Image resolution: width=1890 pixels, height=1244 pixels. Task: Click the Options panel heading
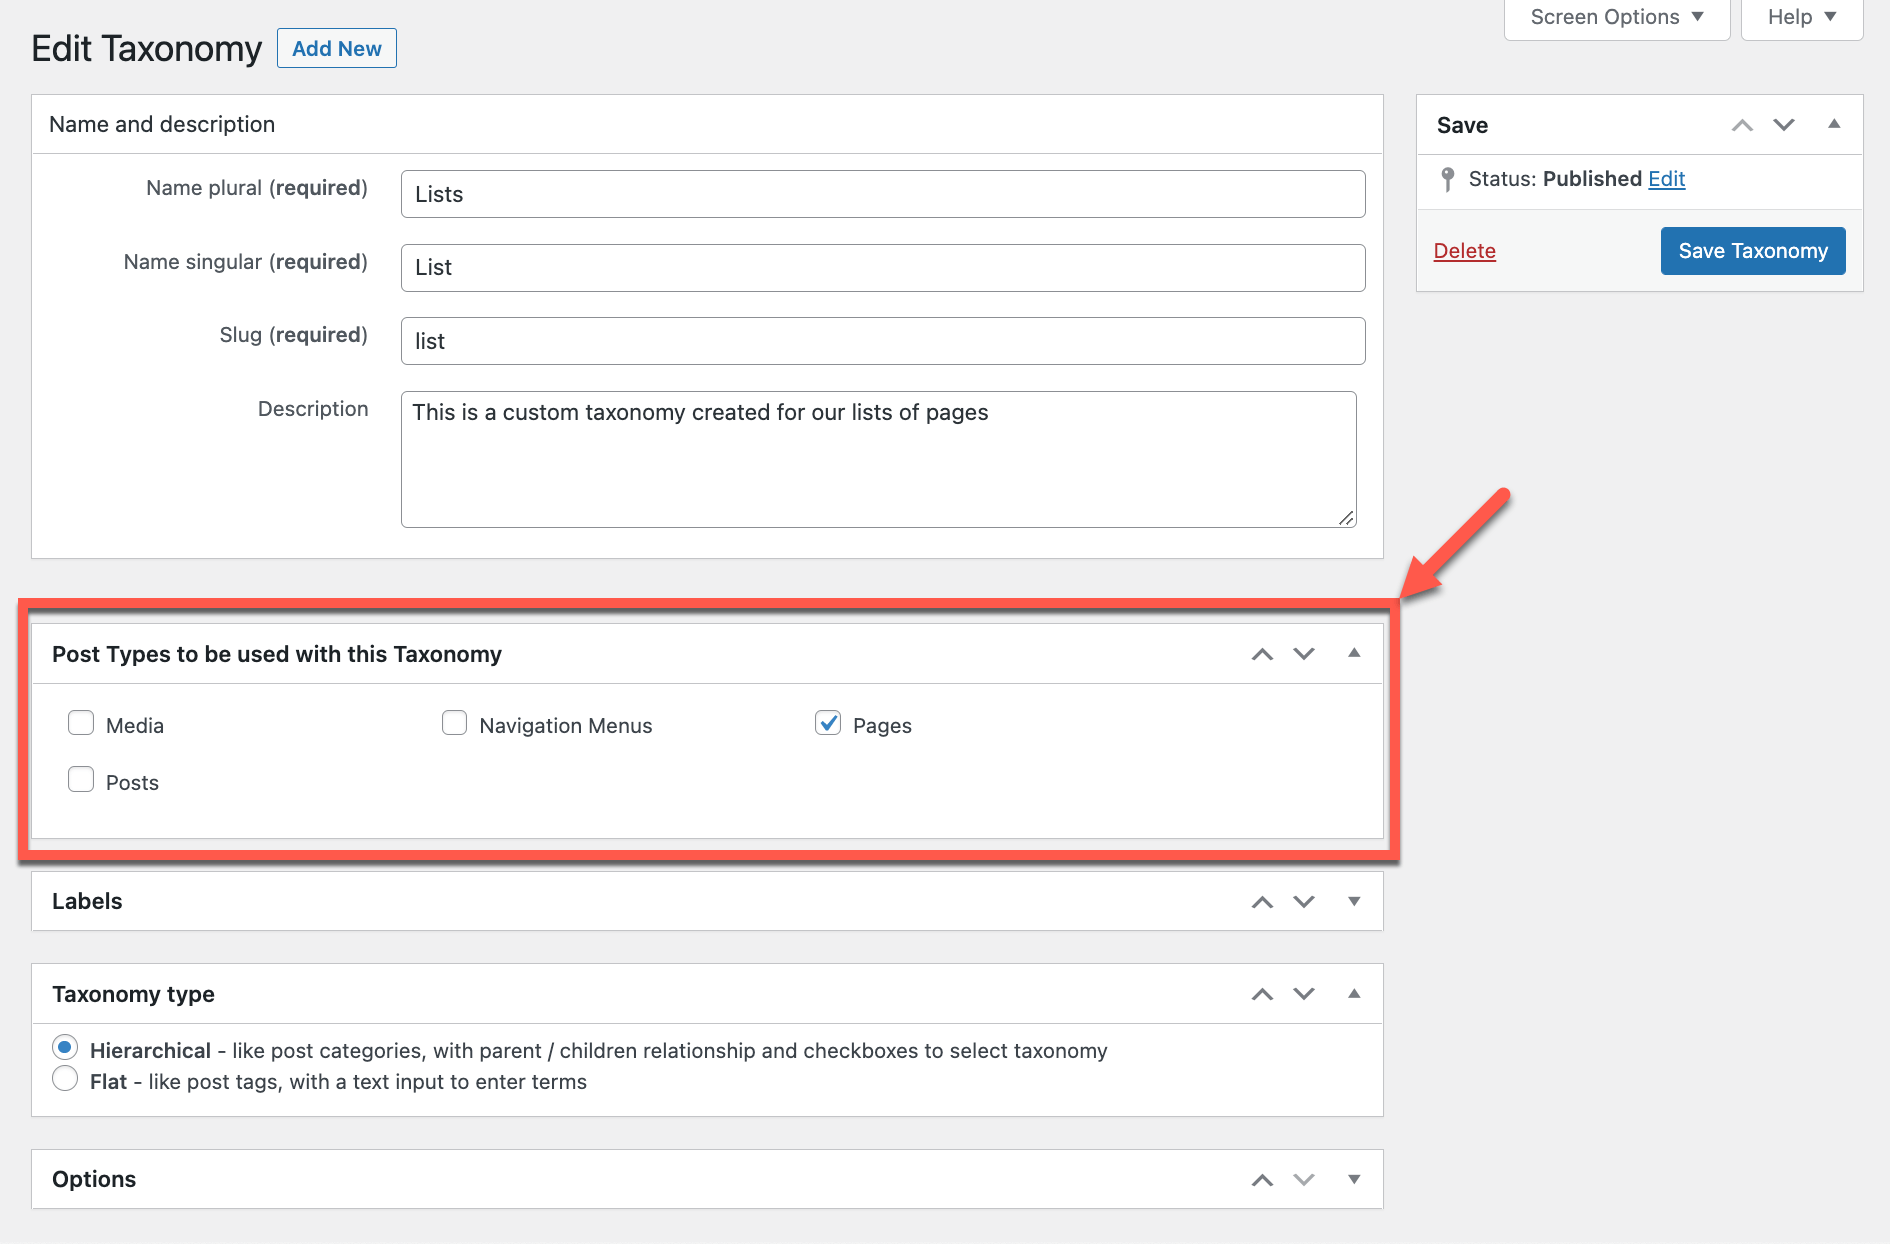(94, 1179)
